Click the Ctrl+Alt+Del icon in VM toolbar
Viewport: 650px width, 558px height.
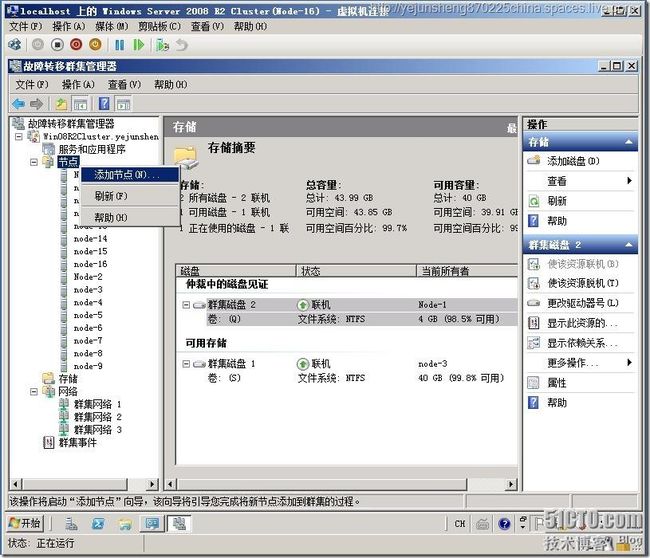click(15, 45)
